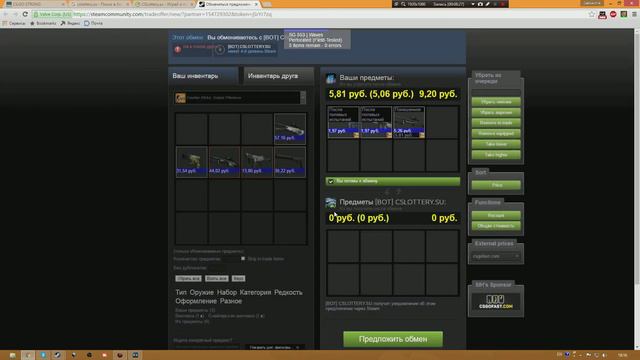Click the red adblock extension icon
Screen dimensions: 640x360
click(613, 14)
